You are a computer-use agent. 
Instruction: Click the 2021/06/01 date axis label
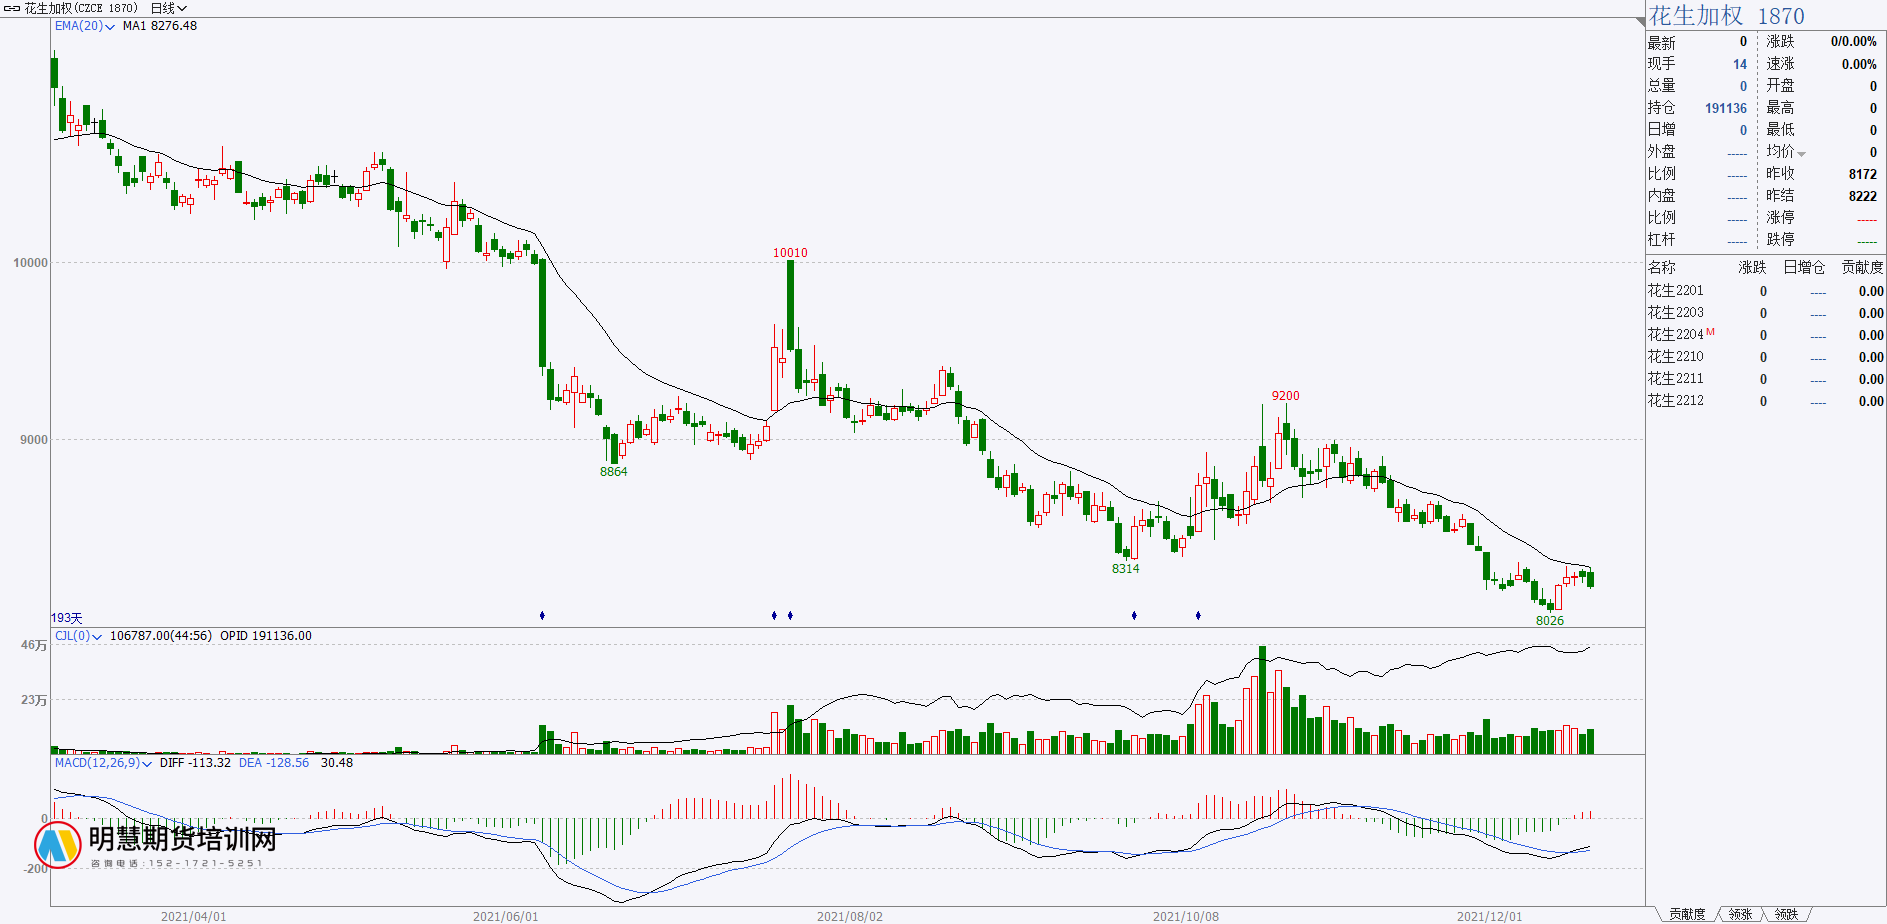[x=506, y=916]
